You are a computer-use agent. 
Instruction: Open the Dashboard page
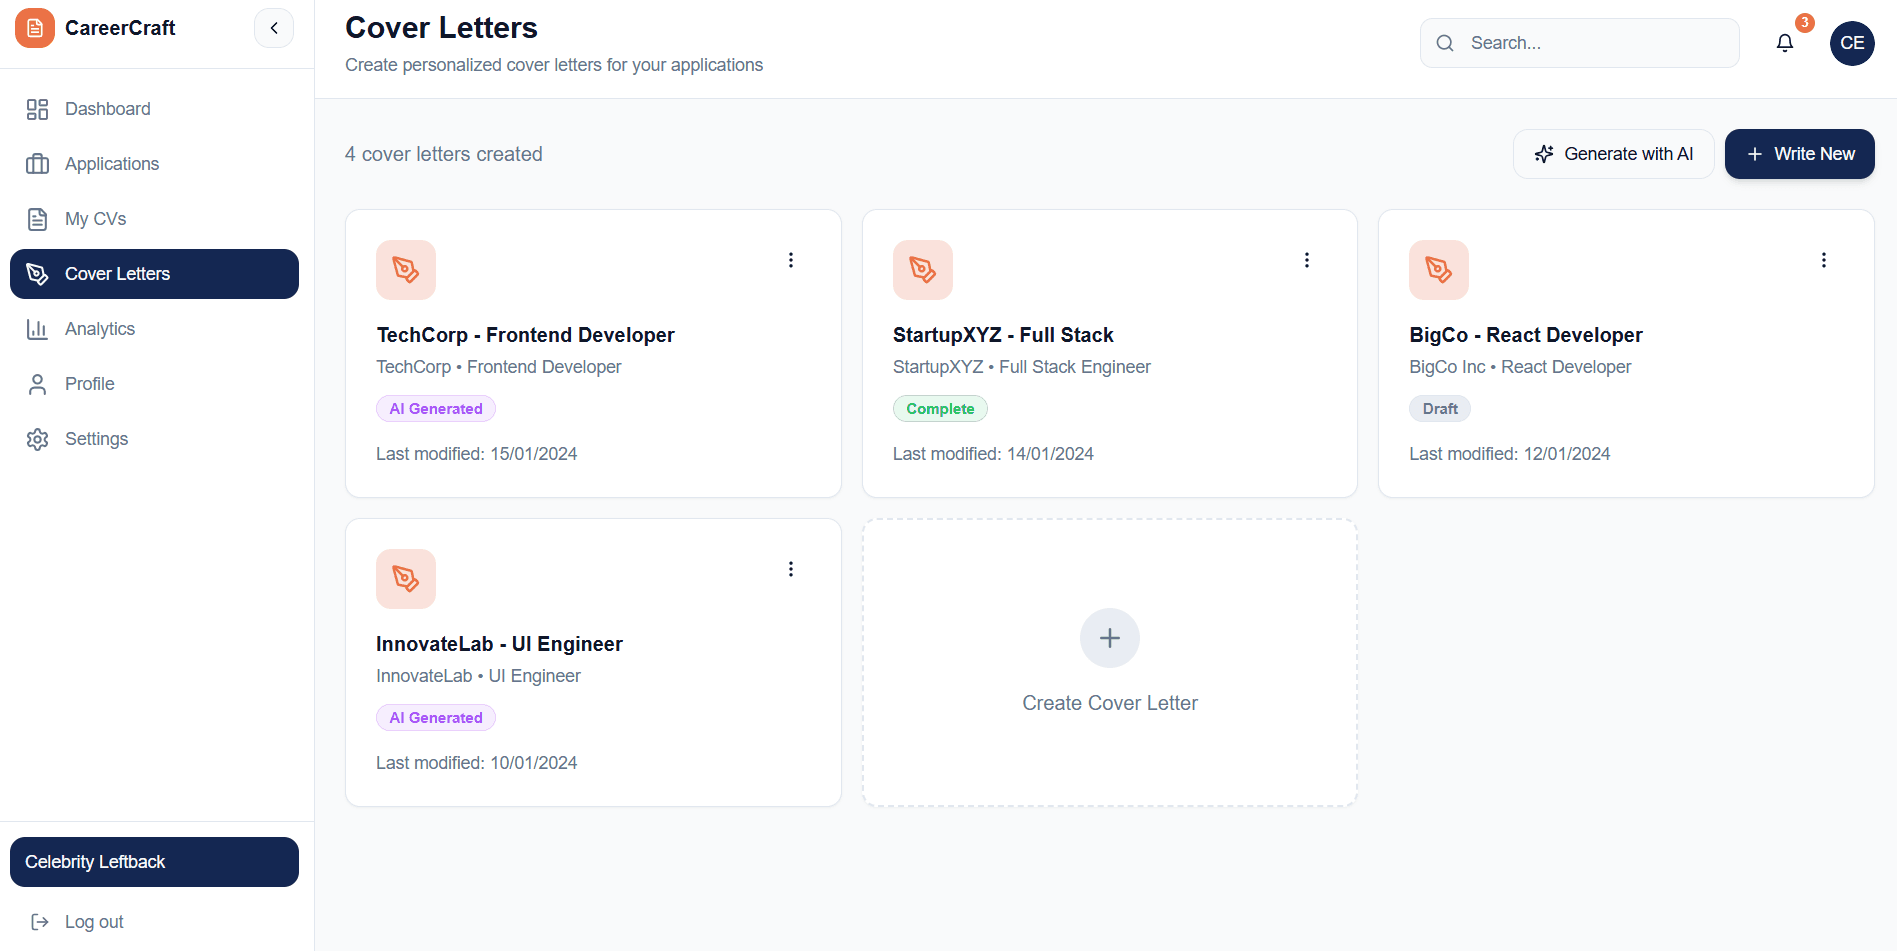[x=154, y=109]
